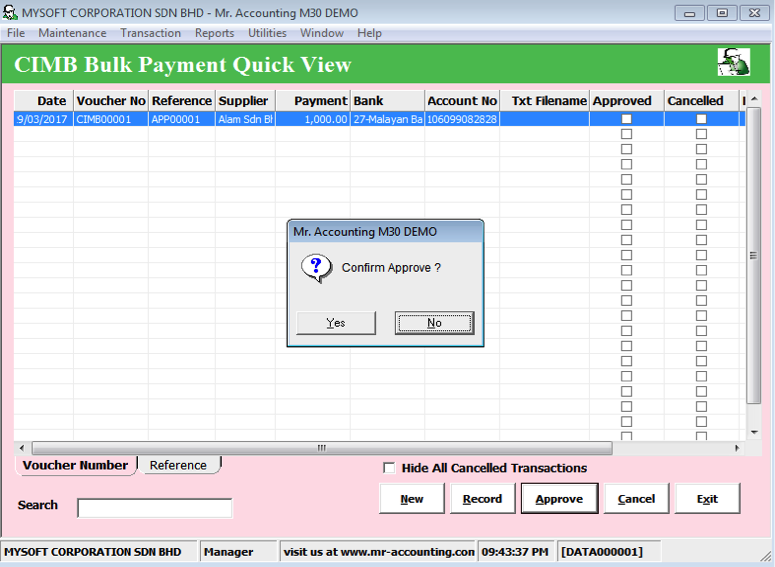The width and height of the screenshot is (775, 567).
Task: Click the Exit button
Action: [x=707, y=499]
